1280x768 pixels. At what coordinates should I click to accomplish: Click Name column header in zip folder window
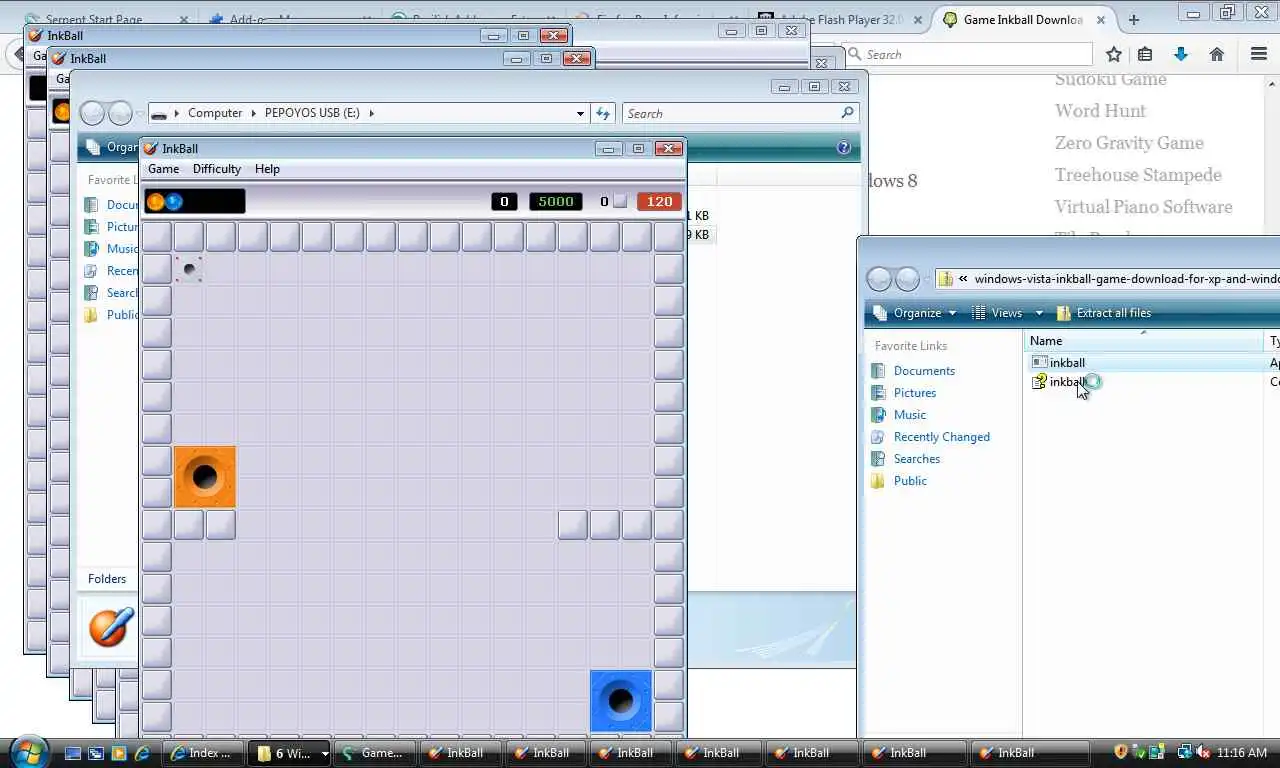[x=1146, y=341]
